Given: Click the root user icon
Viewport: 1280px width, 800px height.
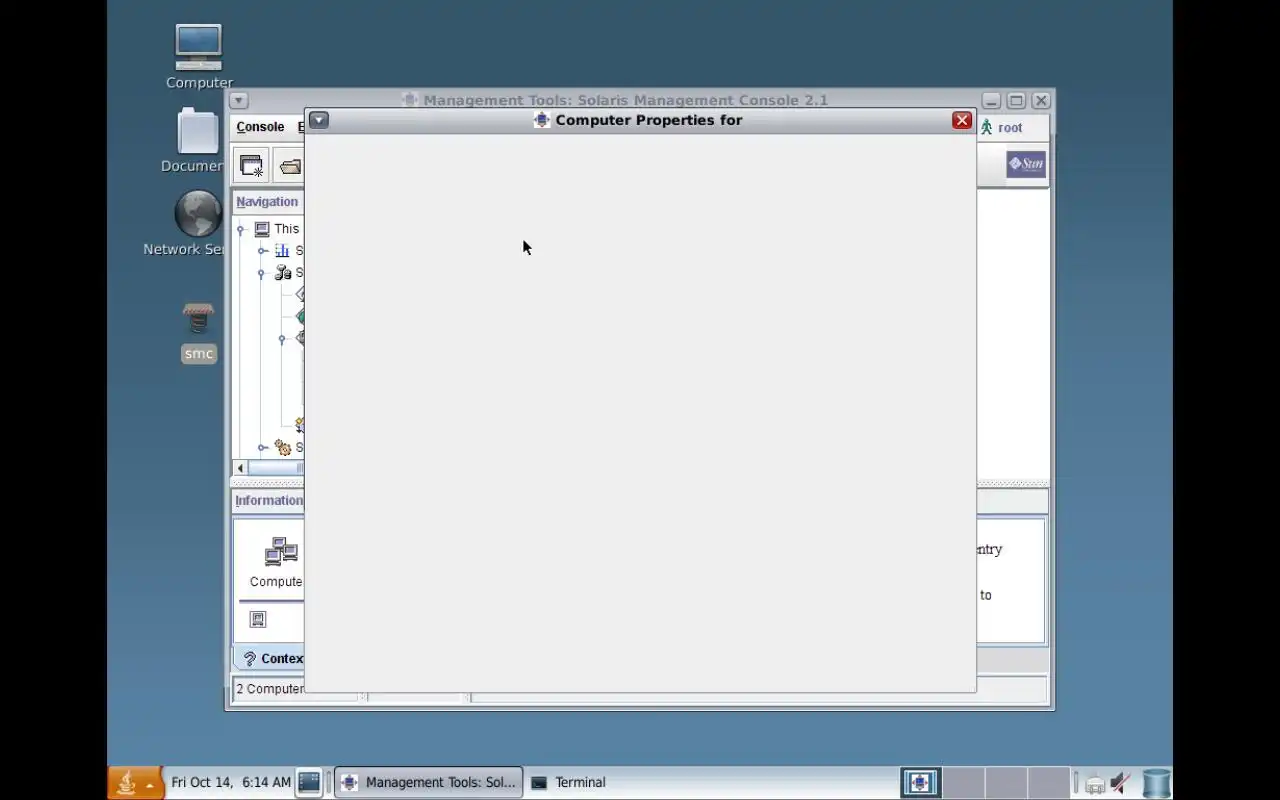Looking at the screenshot, I should [x=987, y=128].
